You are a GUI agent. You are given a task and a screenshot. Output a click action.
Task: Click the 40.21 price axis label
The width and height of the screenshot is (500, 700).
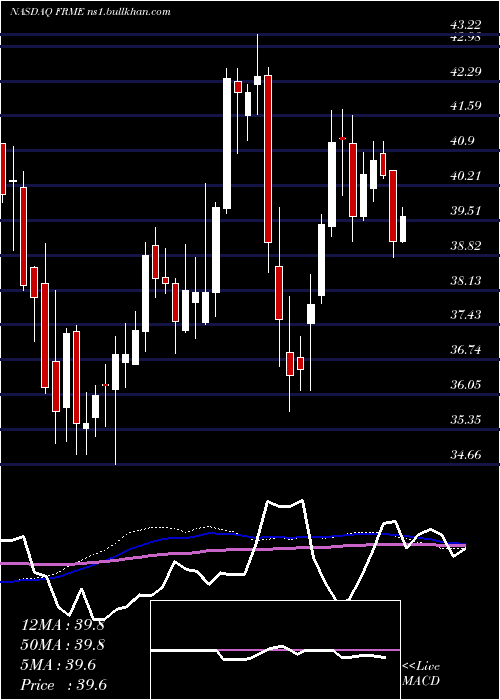465,176
